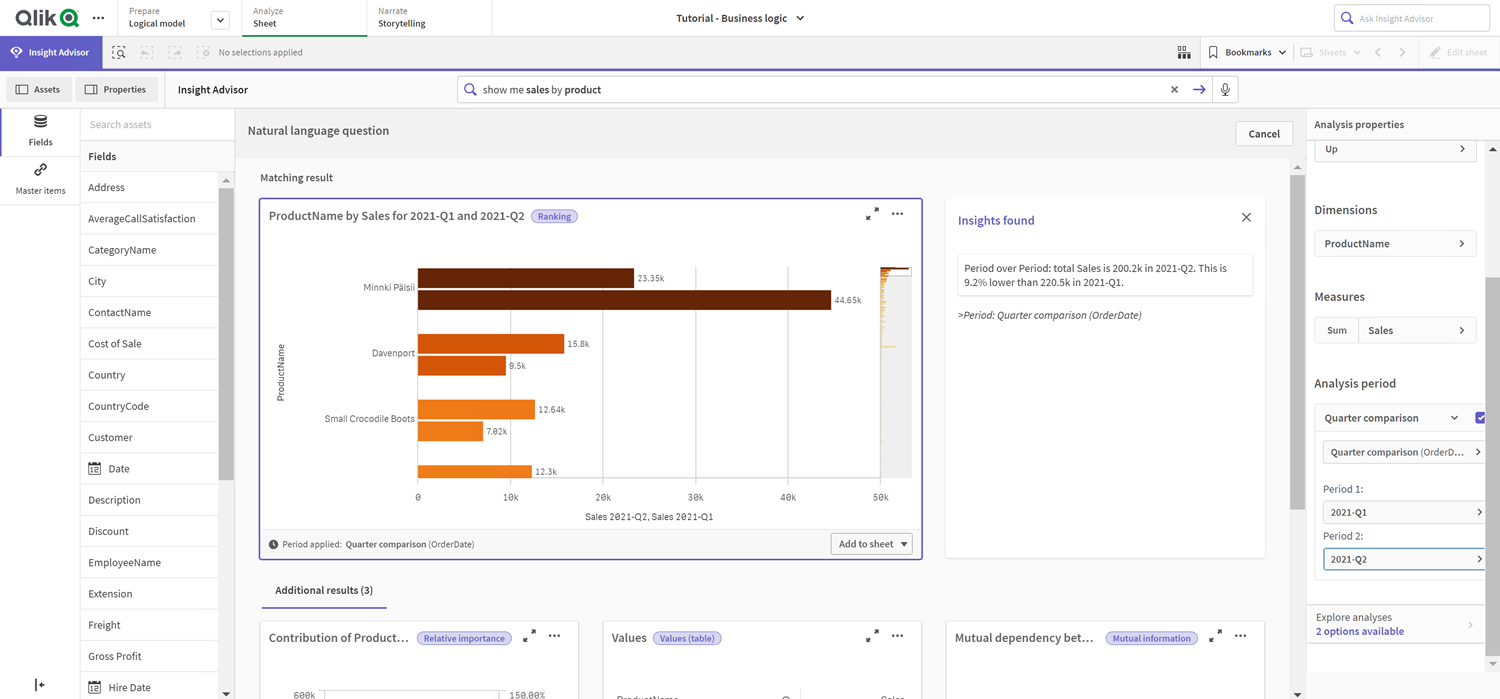Close the Insights found panel

pos(1246,217)
